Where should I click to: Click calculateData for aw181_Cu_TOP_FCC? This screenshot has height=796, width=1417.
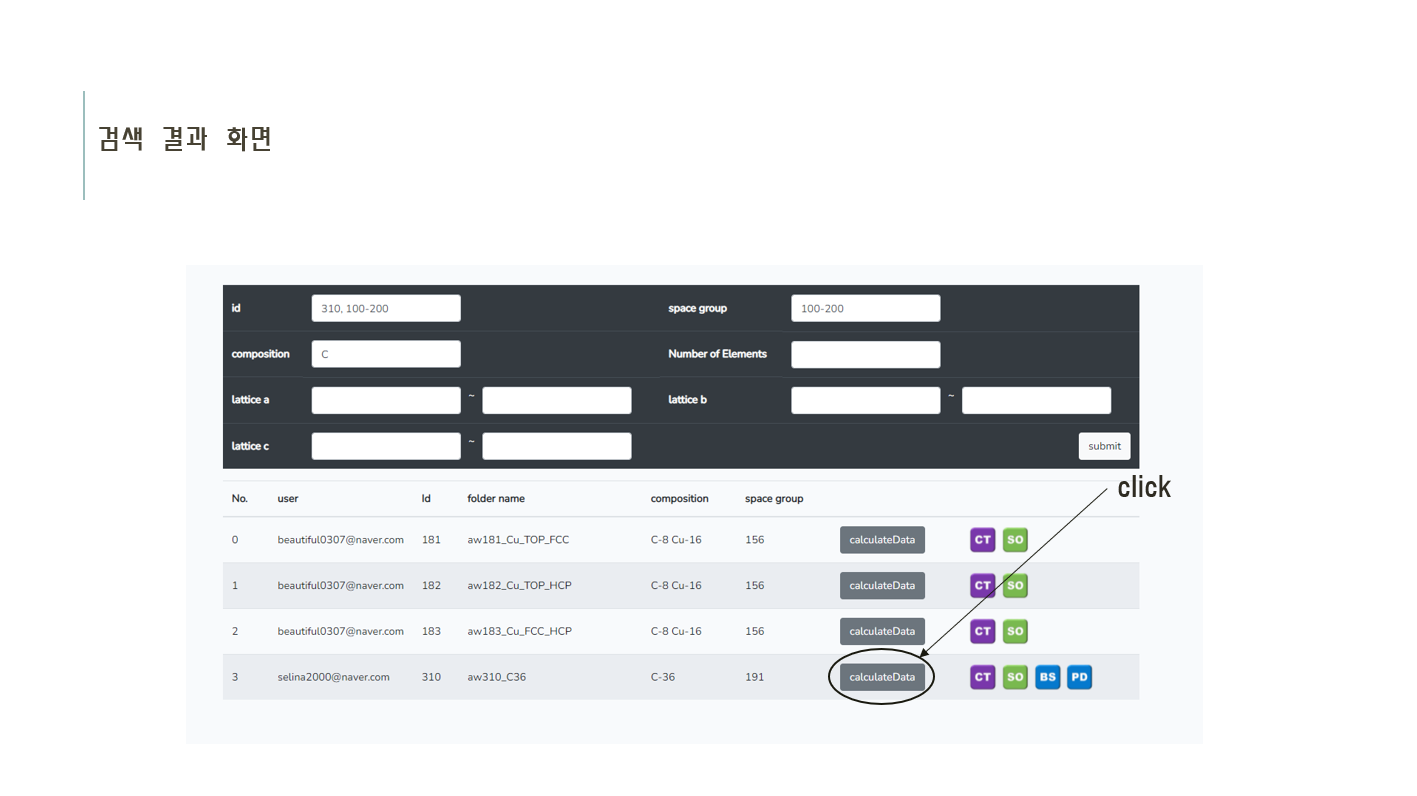pyautogui.click(x=882, y=540)
